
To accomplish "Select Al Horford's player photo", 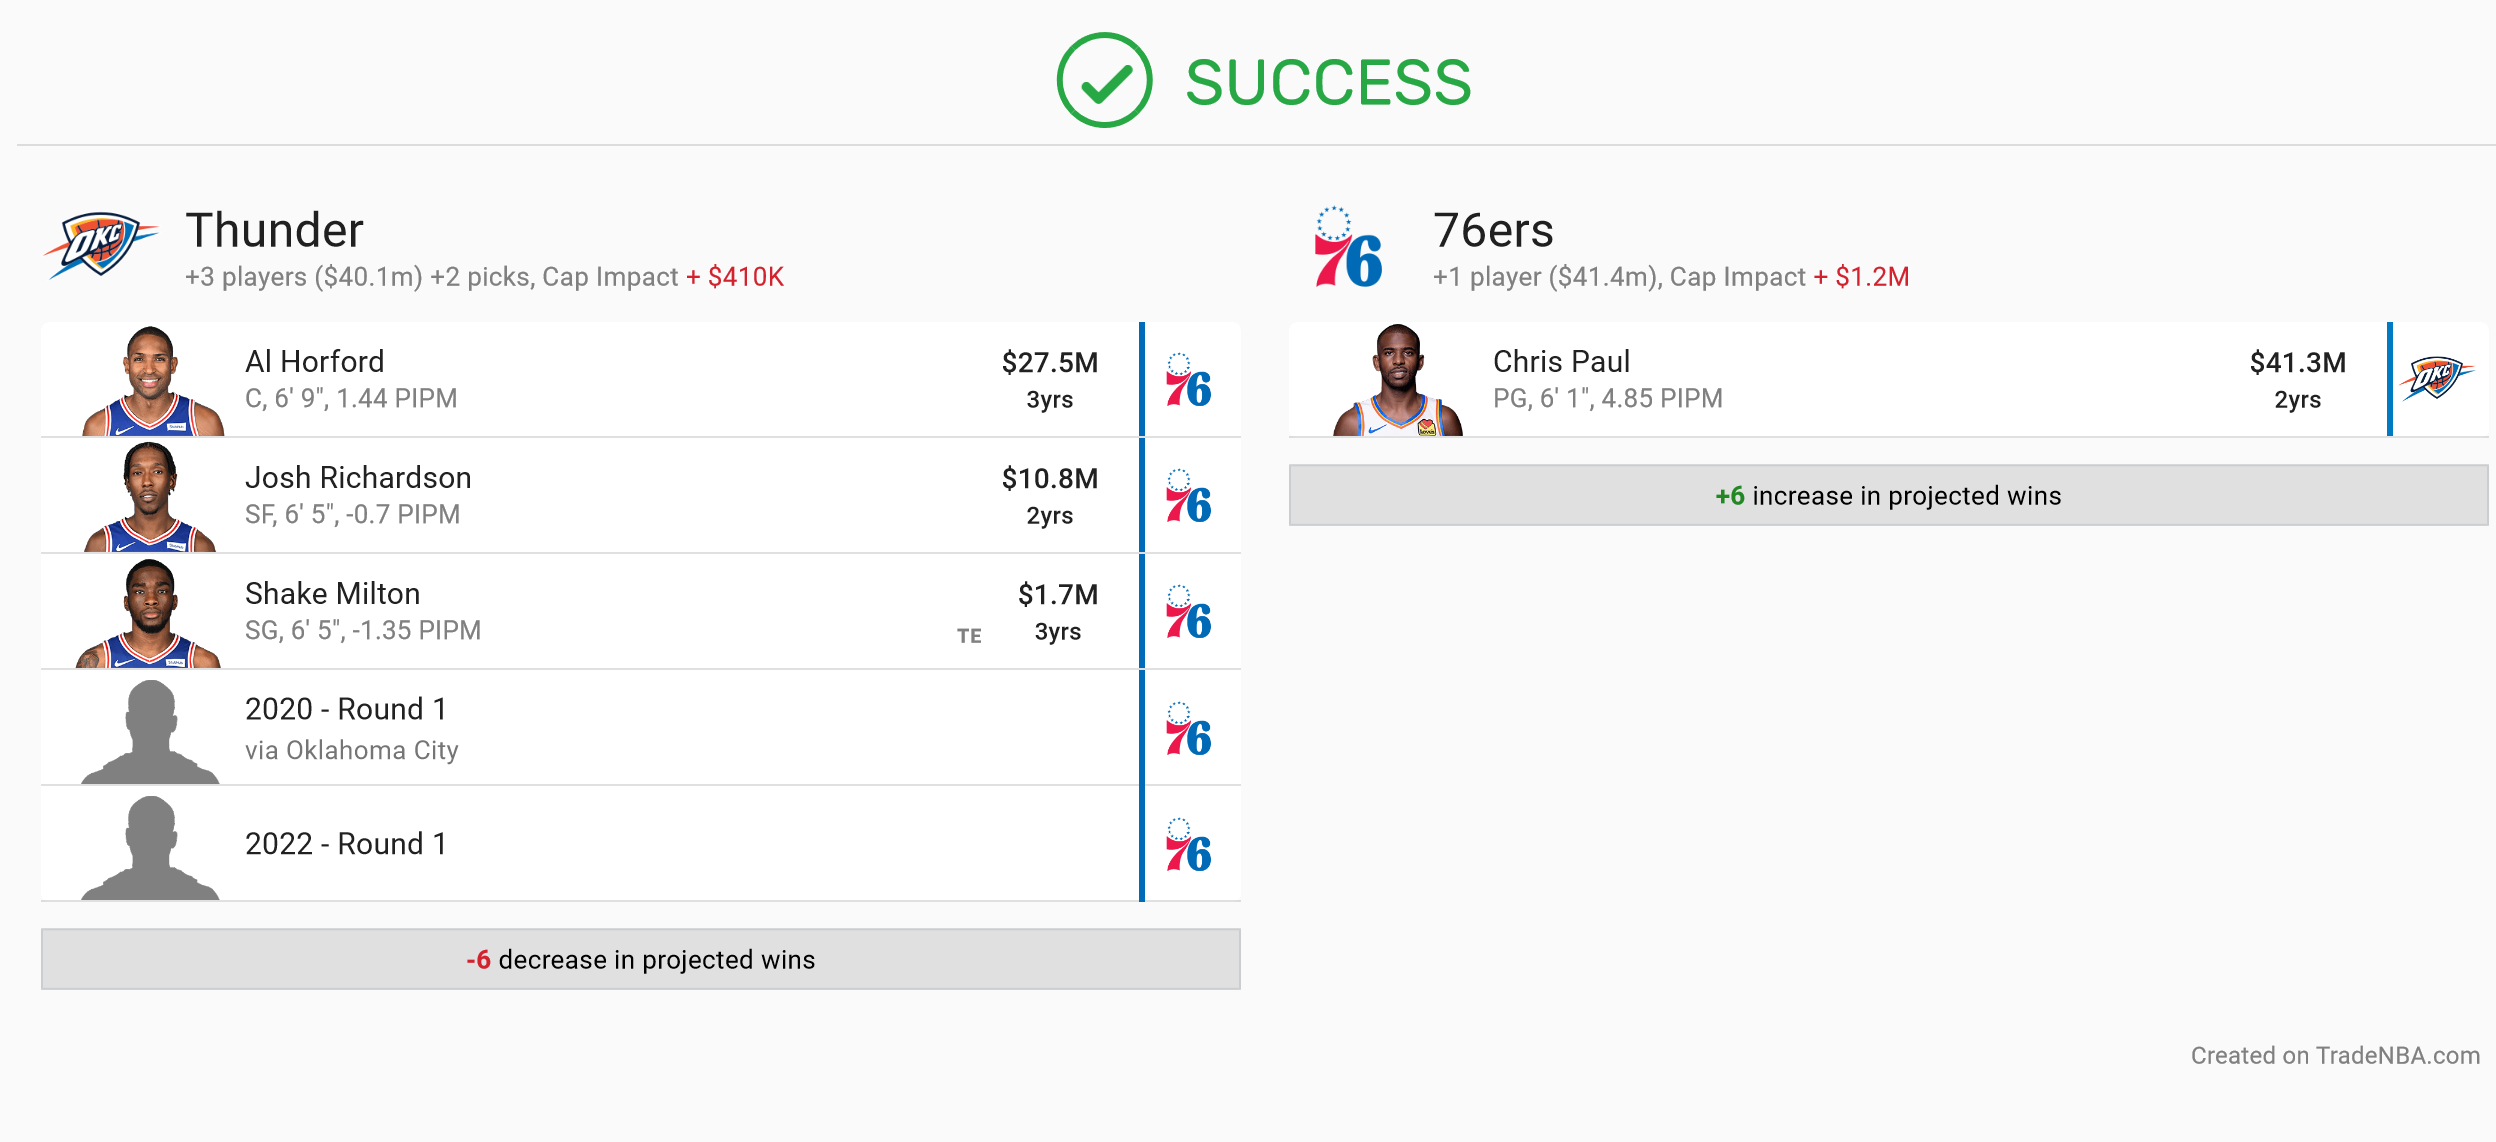I will [152, 380].
